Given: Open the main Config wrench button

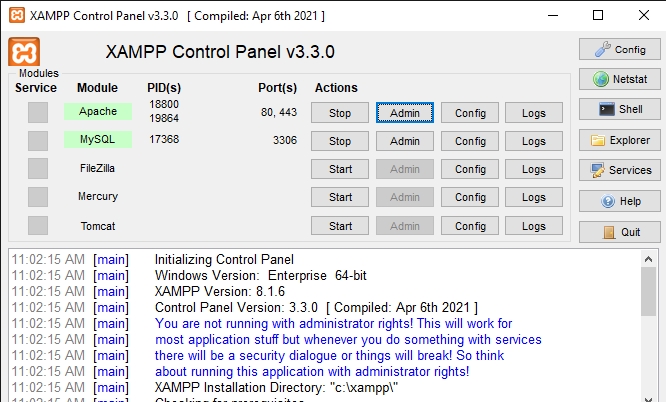Looking at the screenshot, I should [620, 49].
